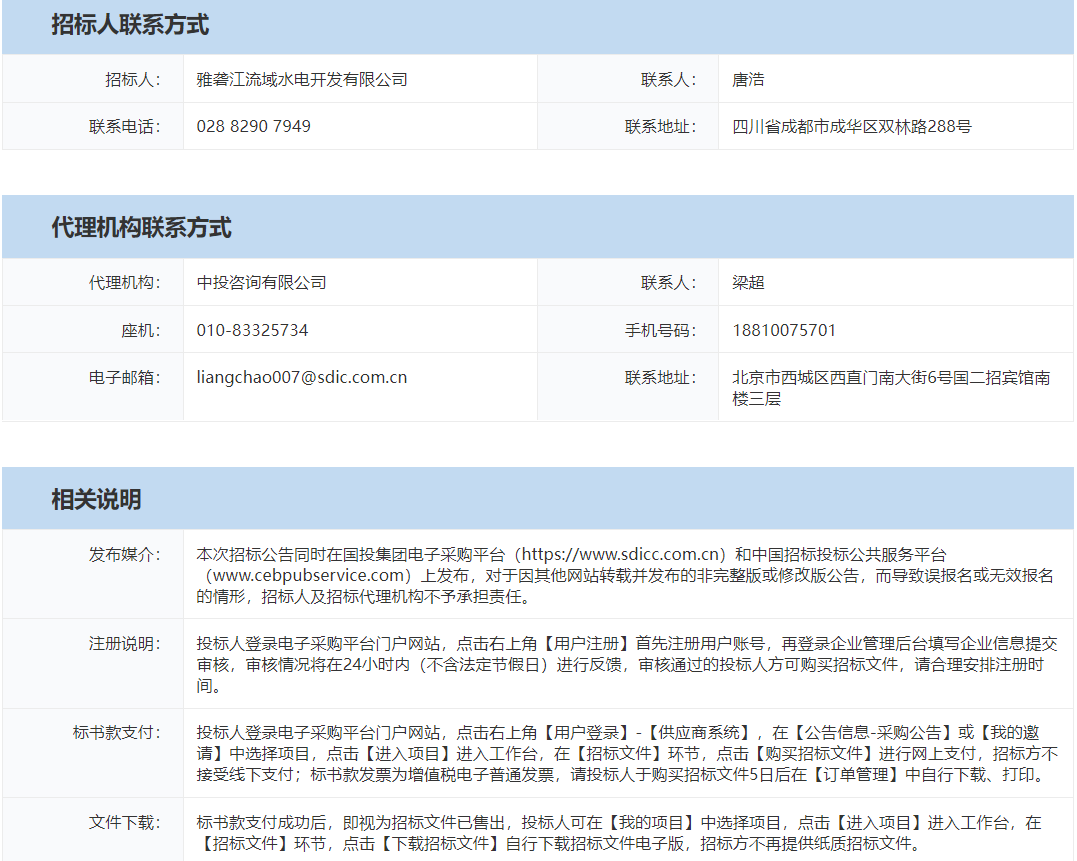Viewport: 1077px width, 861px height.
Task: Click the 【我的项目】 text in download row
Action: click(x=651, y=823)
